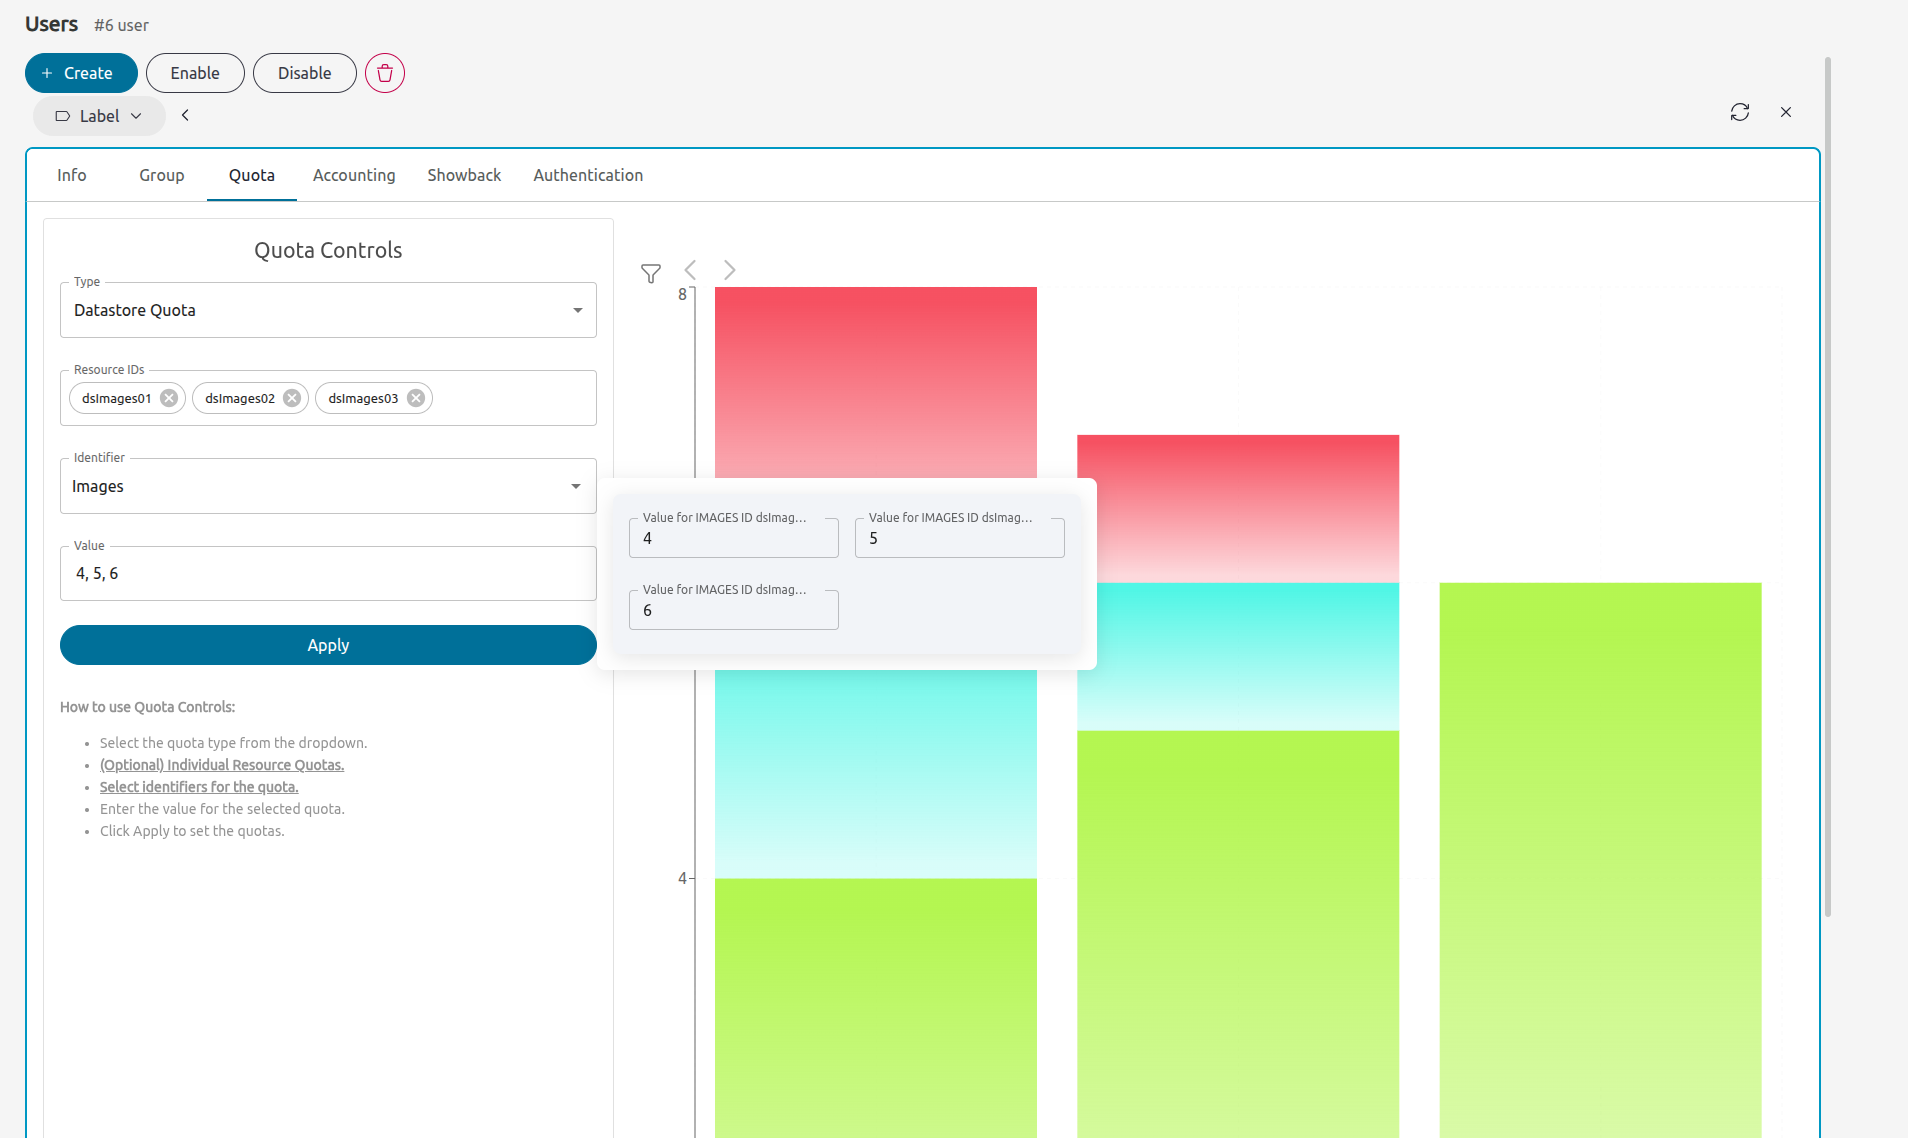The height and width of the screenshot is (1138, 1908).
Task: Click the chart previous page arrow
Action: click(691, 270)
